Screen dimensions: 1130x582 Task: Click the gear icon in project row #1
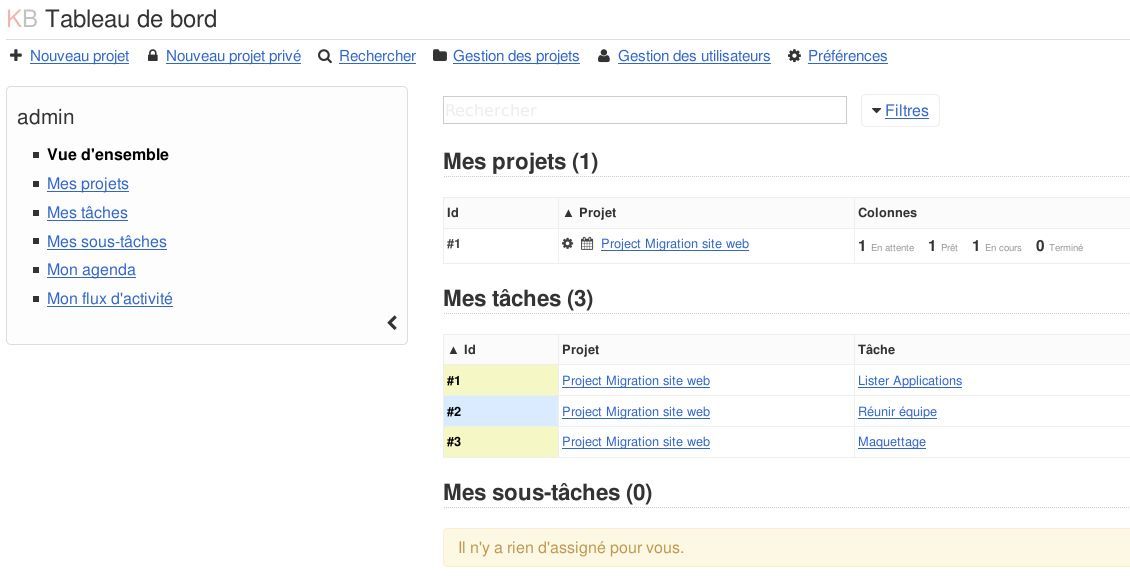568,244
